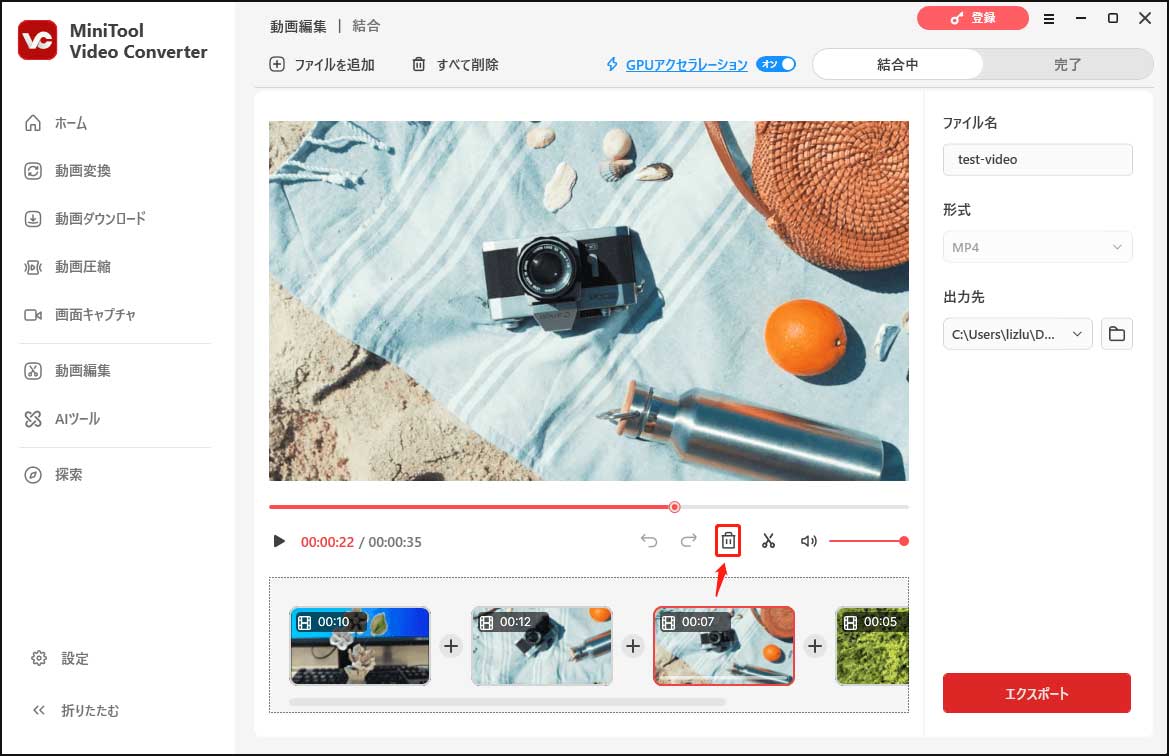Open the 形式 MP4 dropdown
Screen dimensions: 1169x756
pos(1037,247)
